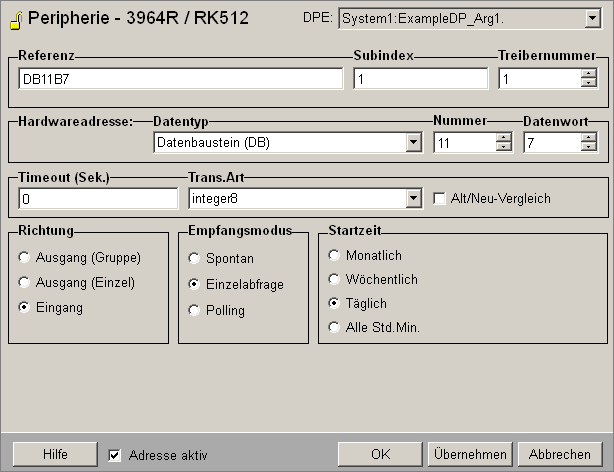Screen dimensions: 614x472
Task: Open the DPE dropdown list
Action: [592, 18]
